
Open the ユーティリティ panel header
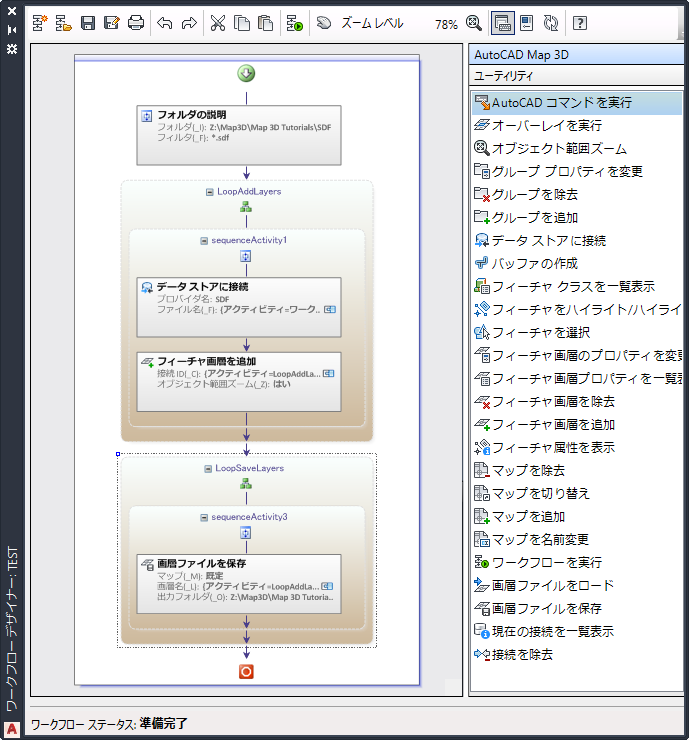(x=576, y=76)
